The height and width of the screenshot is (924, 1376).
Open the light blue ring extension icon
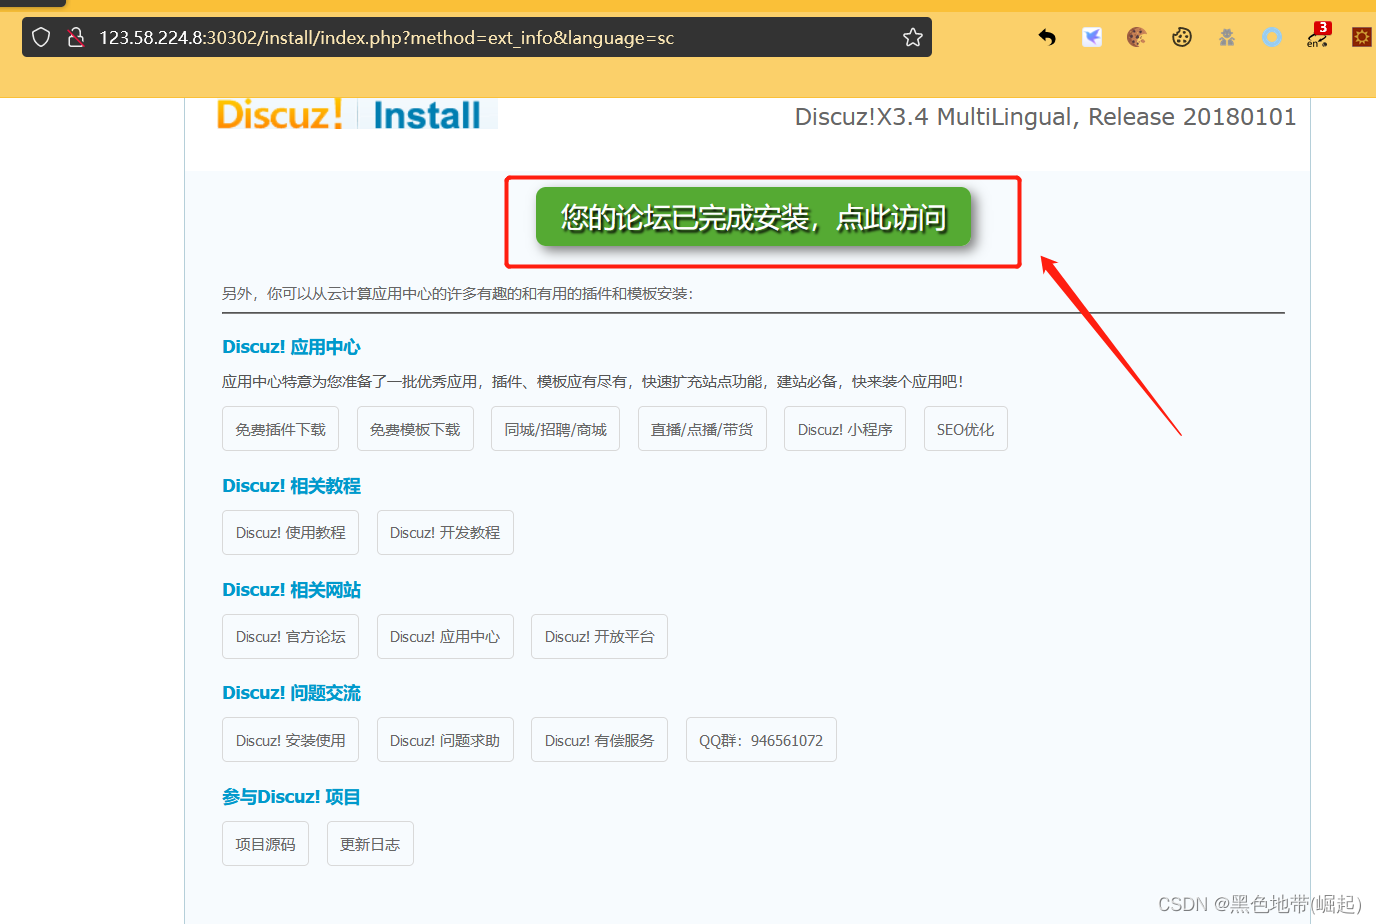1271,37
